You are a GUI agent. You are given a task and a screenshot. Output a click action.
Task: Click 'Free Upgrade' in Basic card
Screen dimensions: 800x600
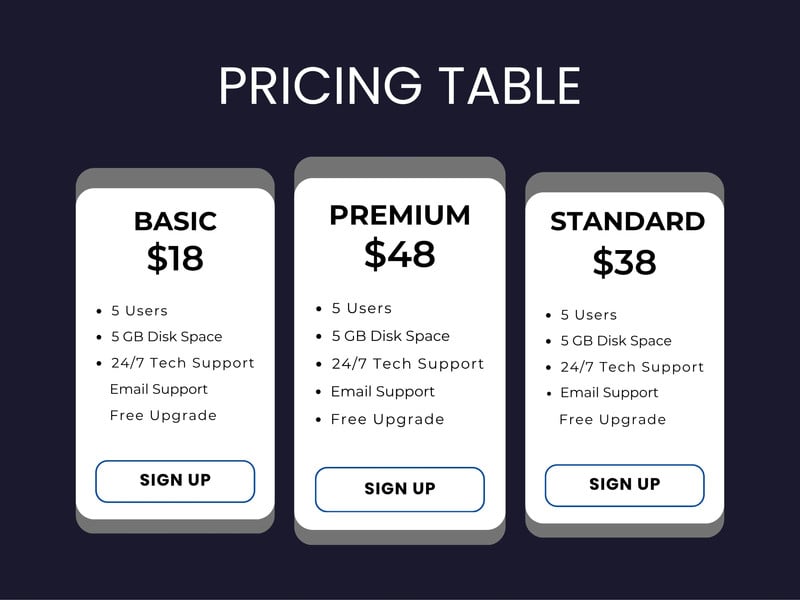coord(163,415)
